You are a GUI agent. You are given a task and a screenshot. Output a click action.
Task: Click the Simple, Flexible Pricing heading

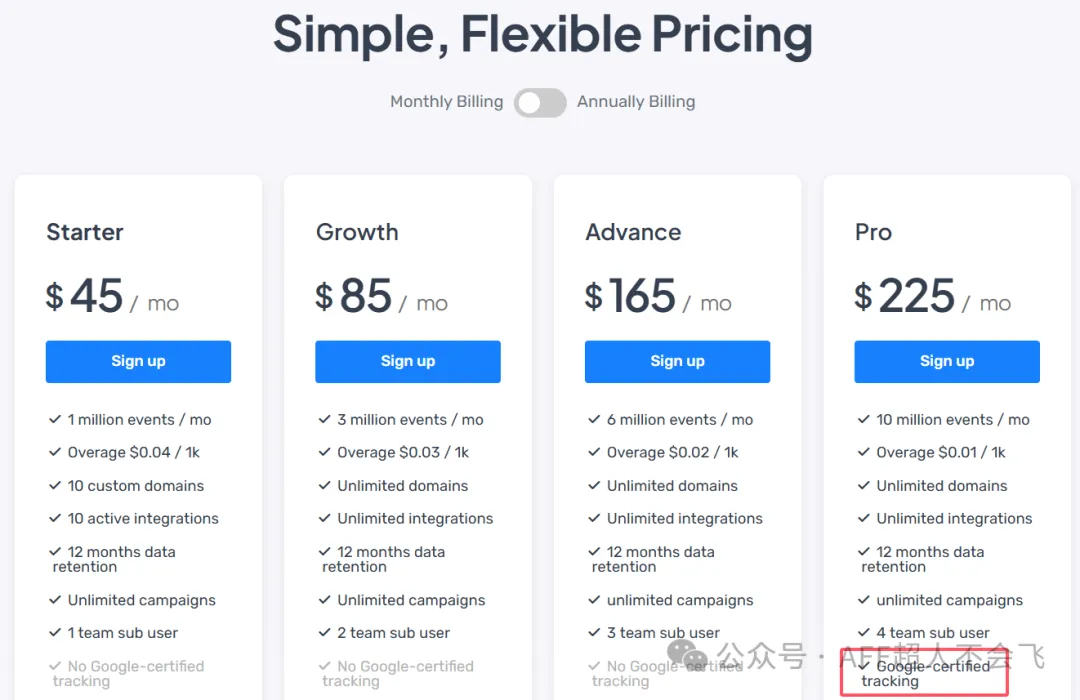click(x=542, y=35)
